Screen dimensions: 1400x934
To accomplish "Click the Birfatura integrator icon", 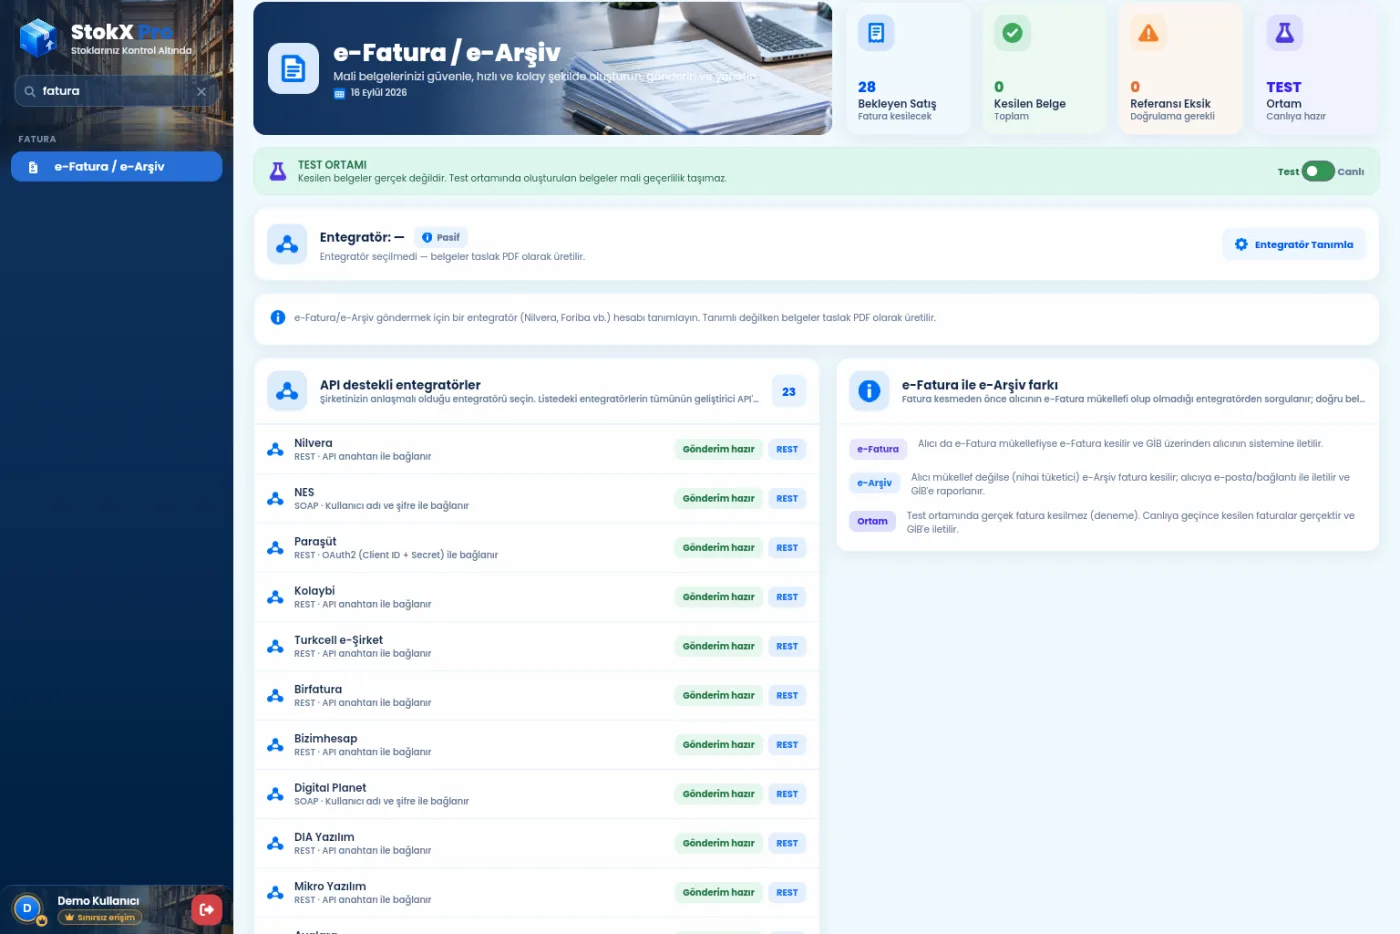I will click(x=275, y=695).
